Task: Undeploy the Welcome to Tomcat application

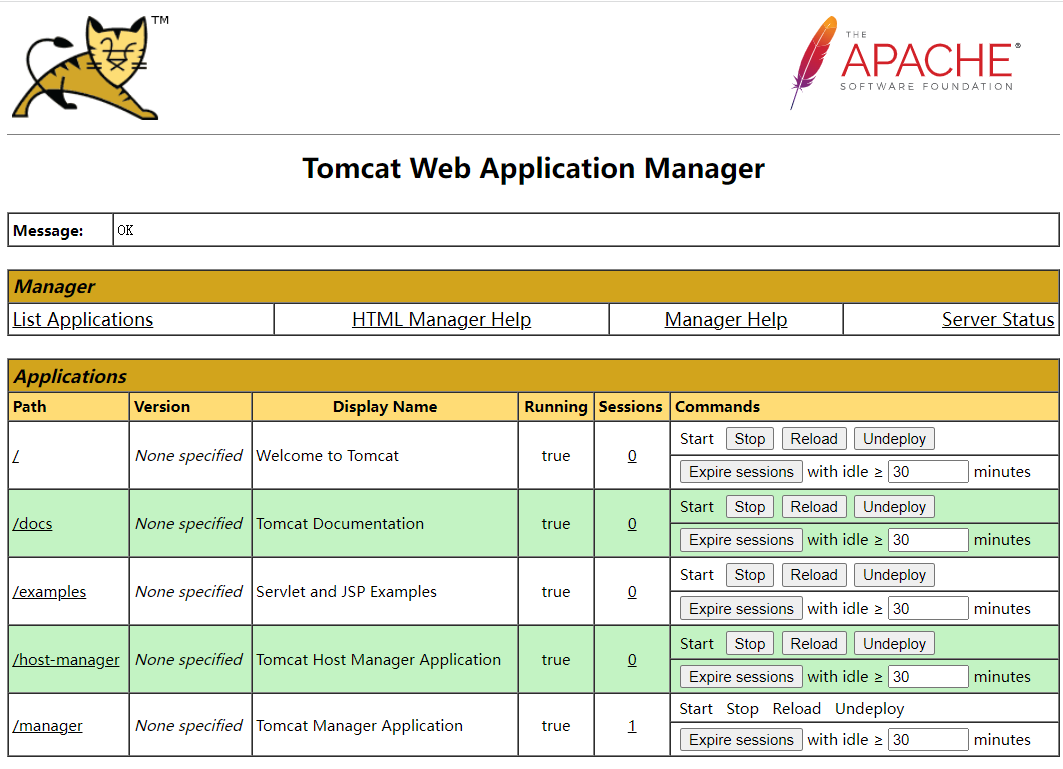Action: [894, 439]
